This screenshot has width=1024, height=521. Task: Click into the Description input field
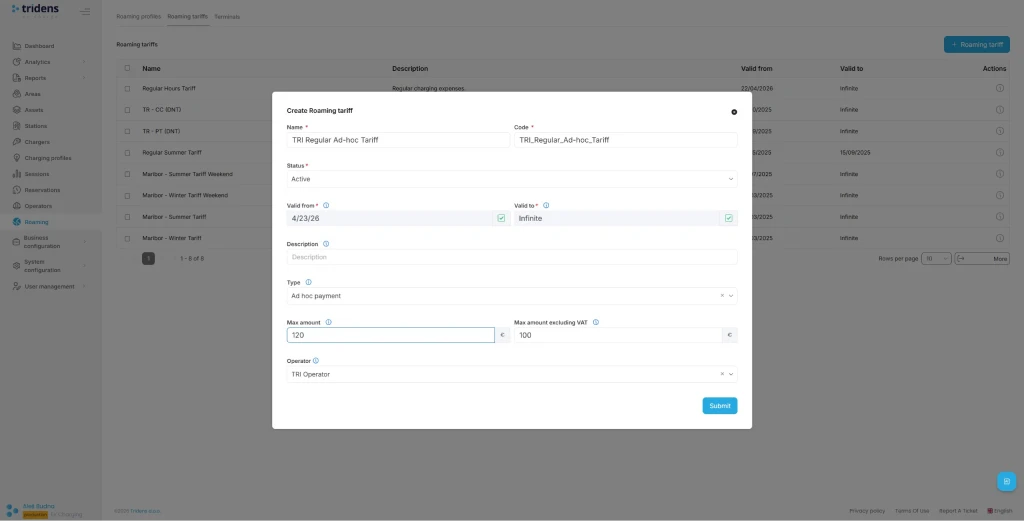tap(511, 257)
